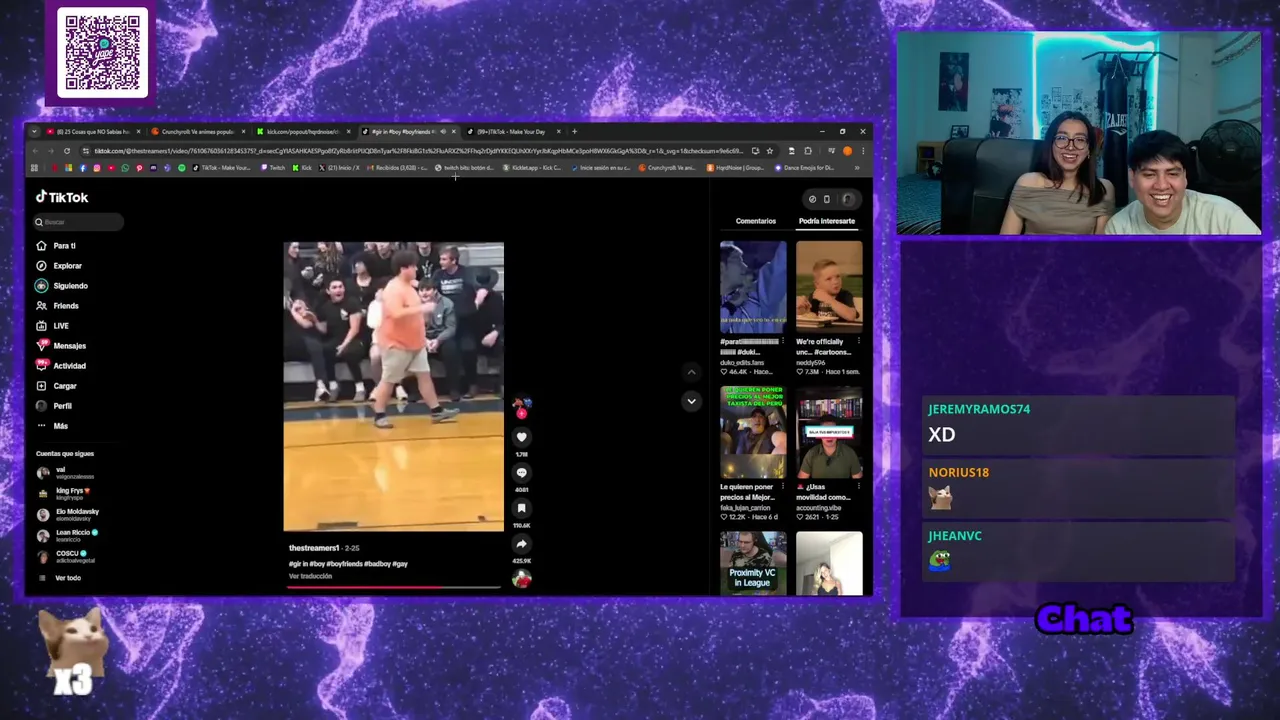The height and width of the screenshot is (720, 1280).
Task: Open the Cargar upload page
Action: 56,386
